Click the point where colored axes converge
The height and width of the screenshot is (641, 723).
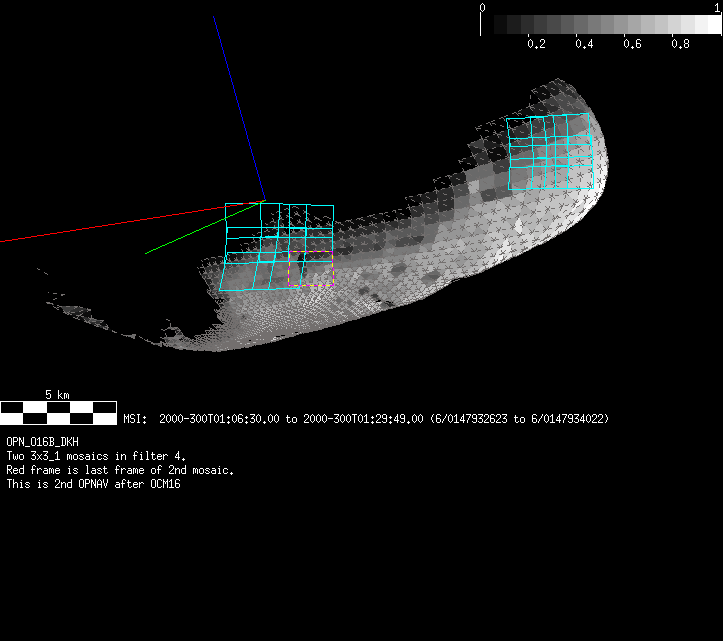pyautogui.click(x=264, y=200)
